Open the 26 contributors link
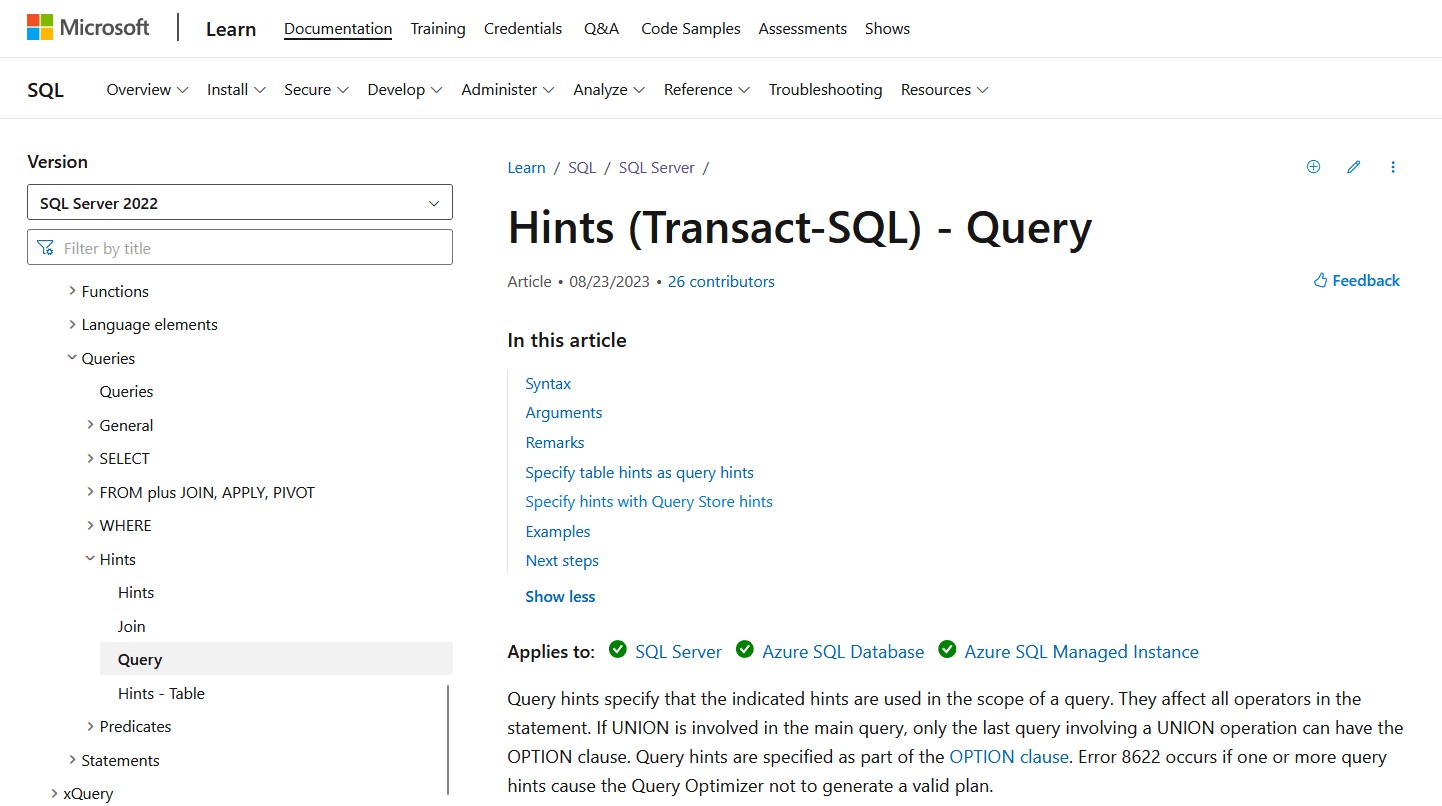 (720, 282)
